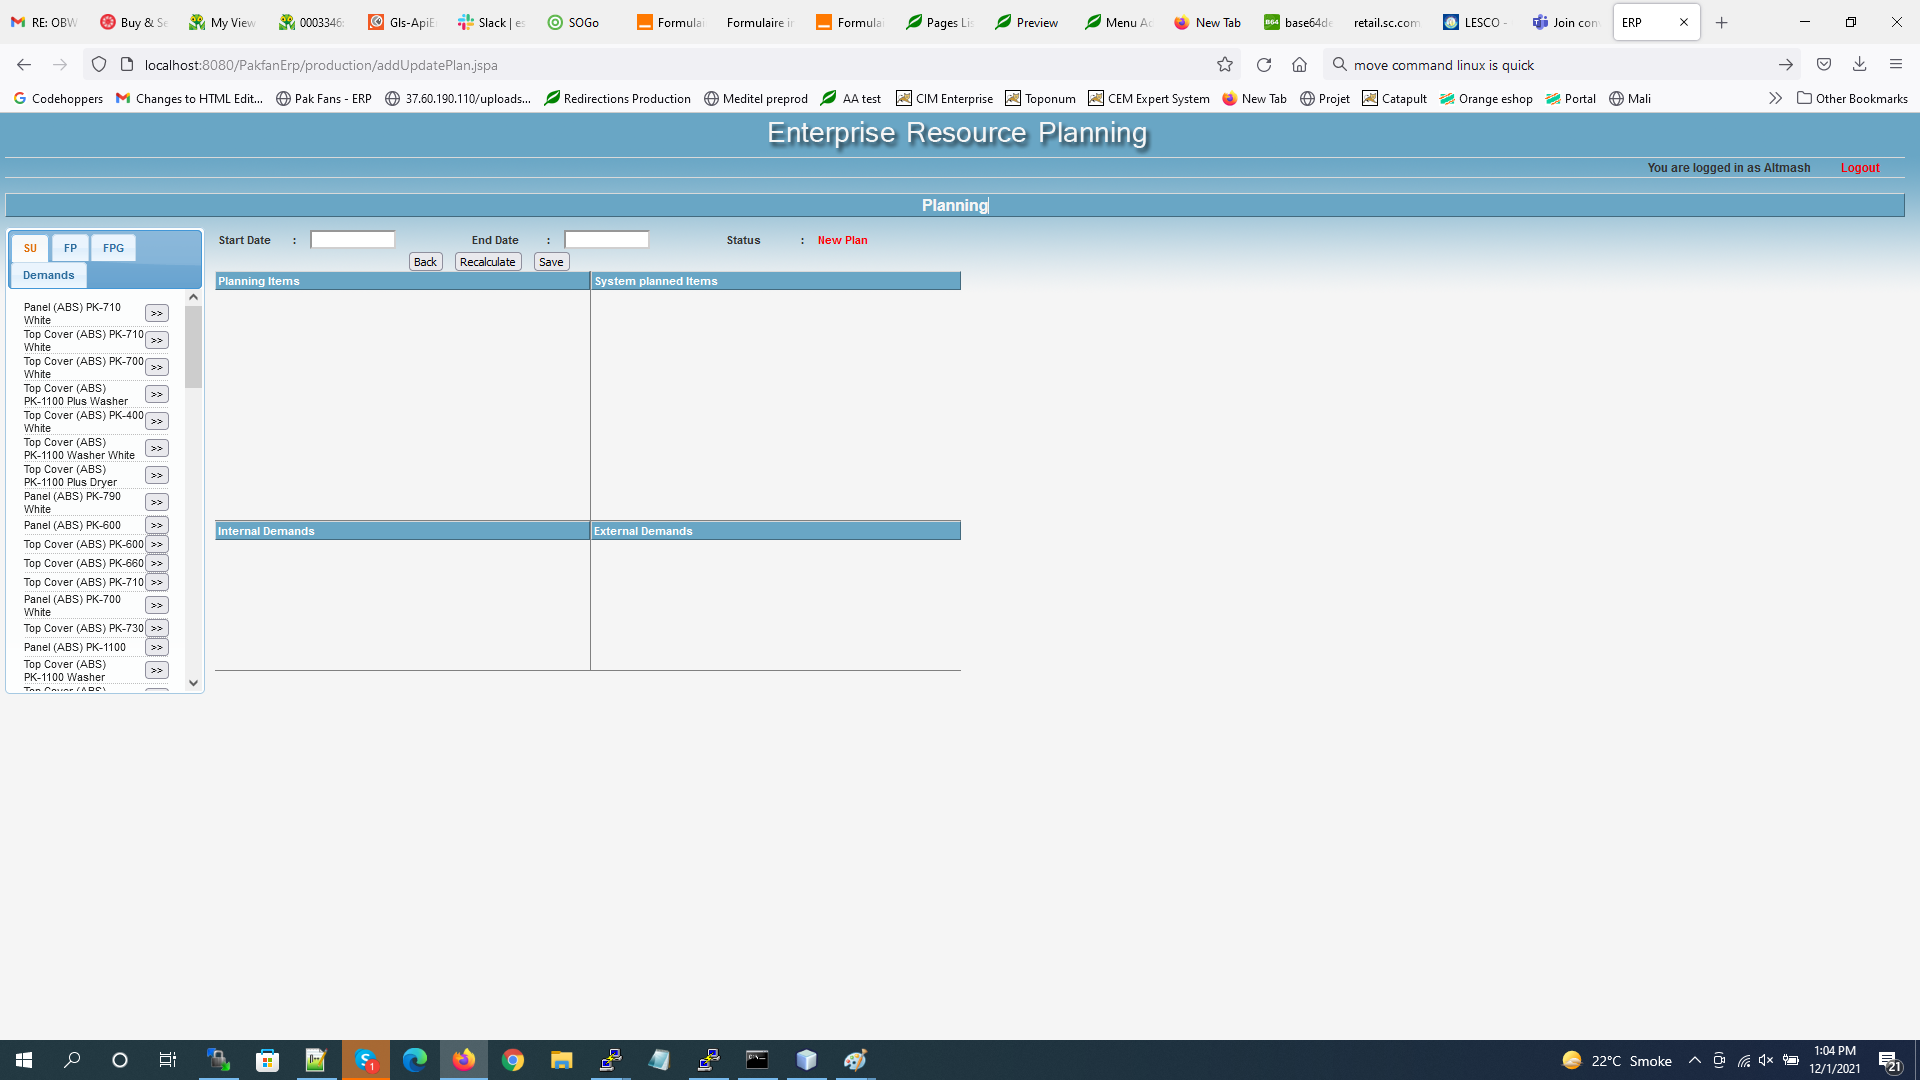Open Firefox application hamburger menu

point(1896,65)
